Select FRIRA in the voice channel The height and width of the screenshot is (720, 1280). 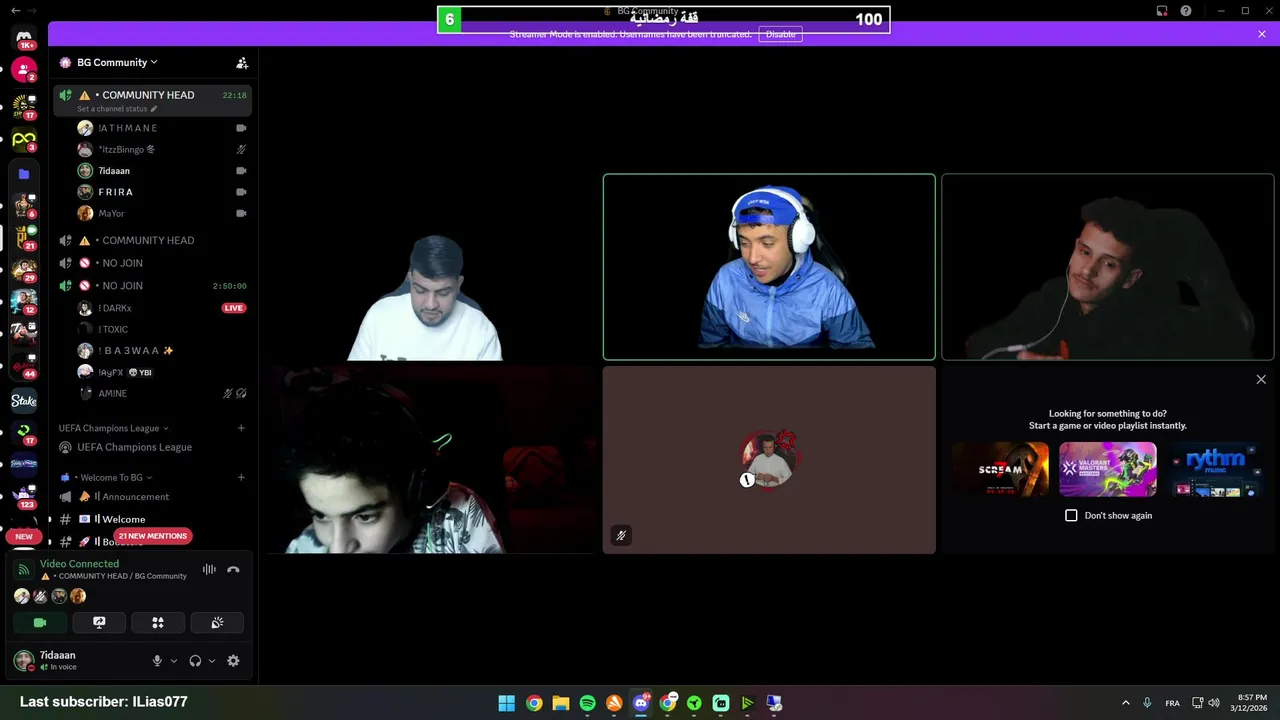tap(162, 192)
